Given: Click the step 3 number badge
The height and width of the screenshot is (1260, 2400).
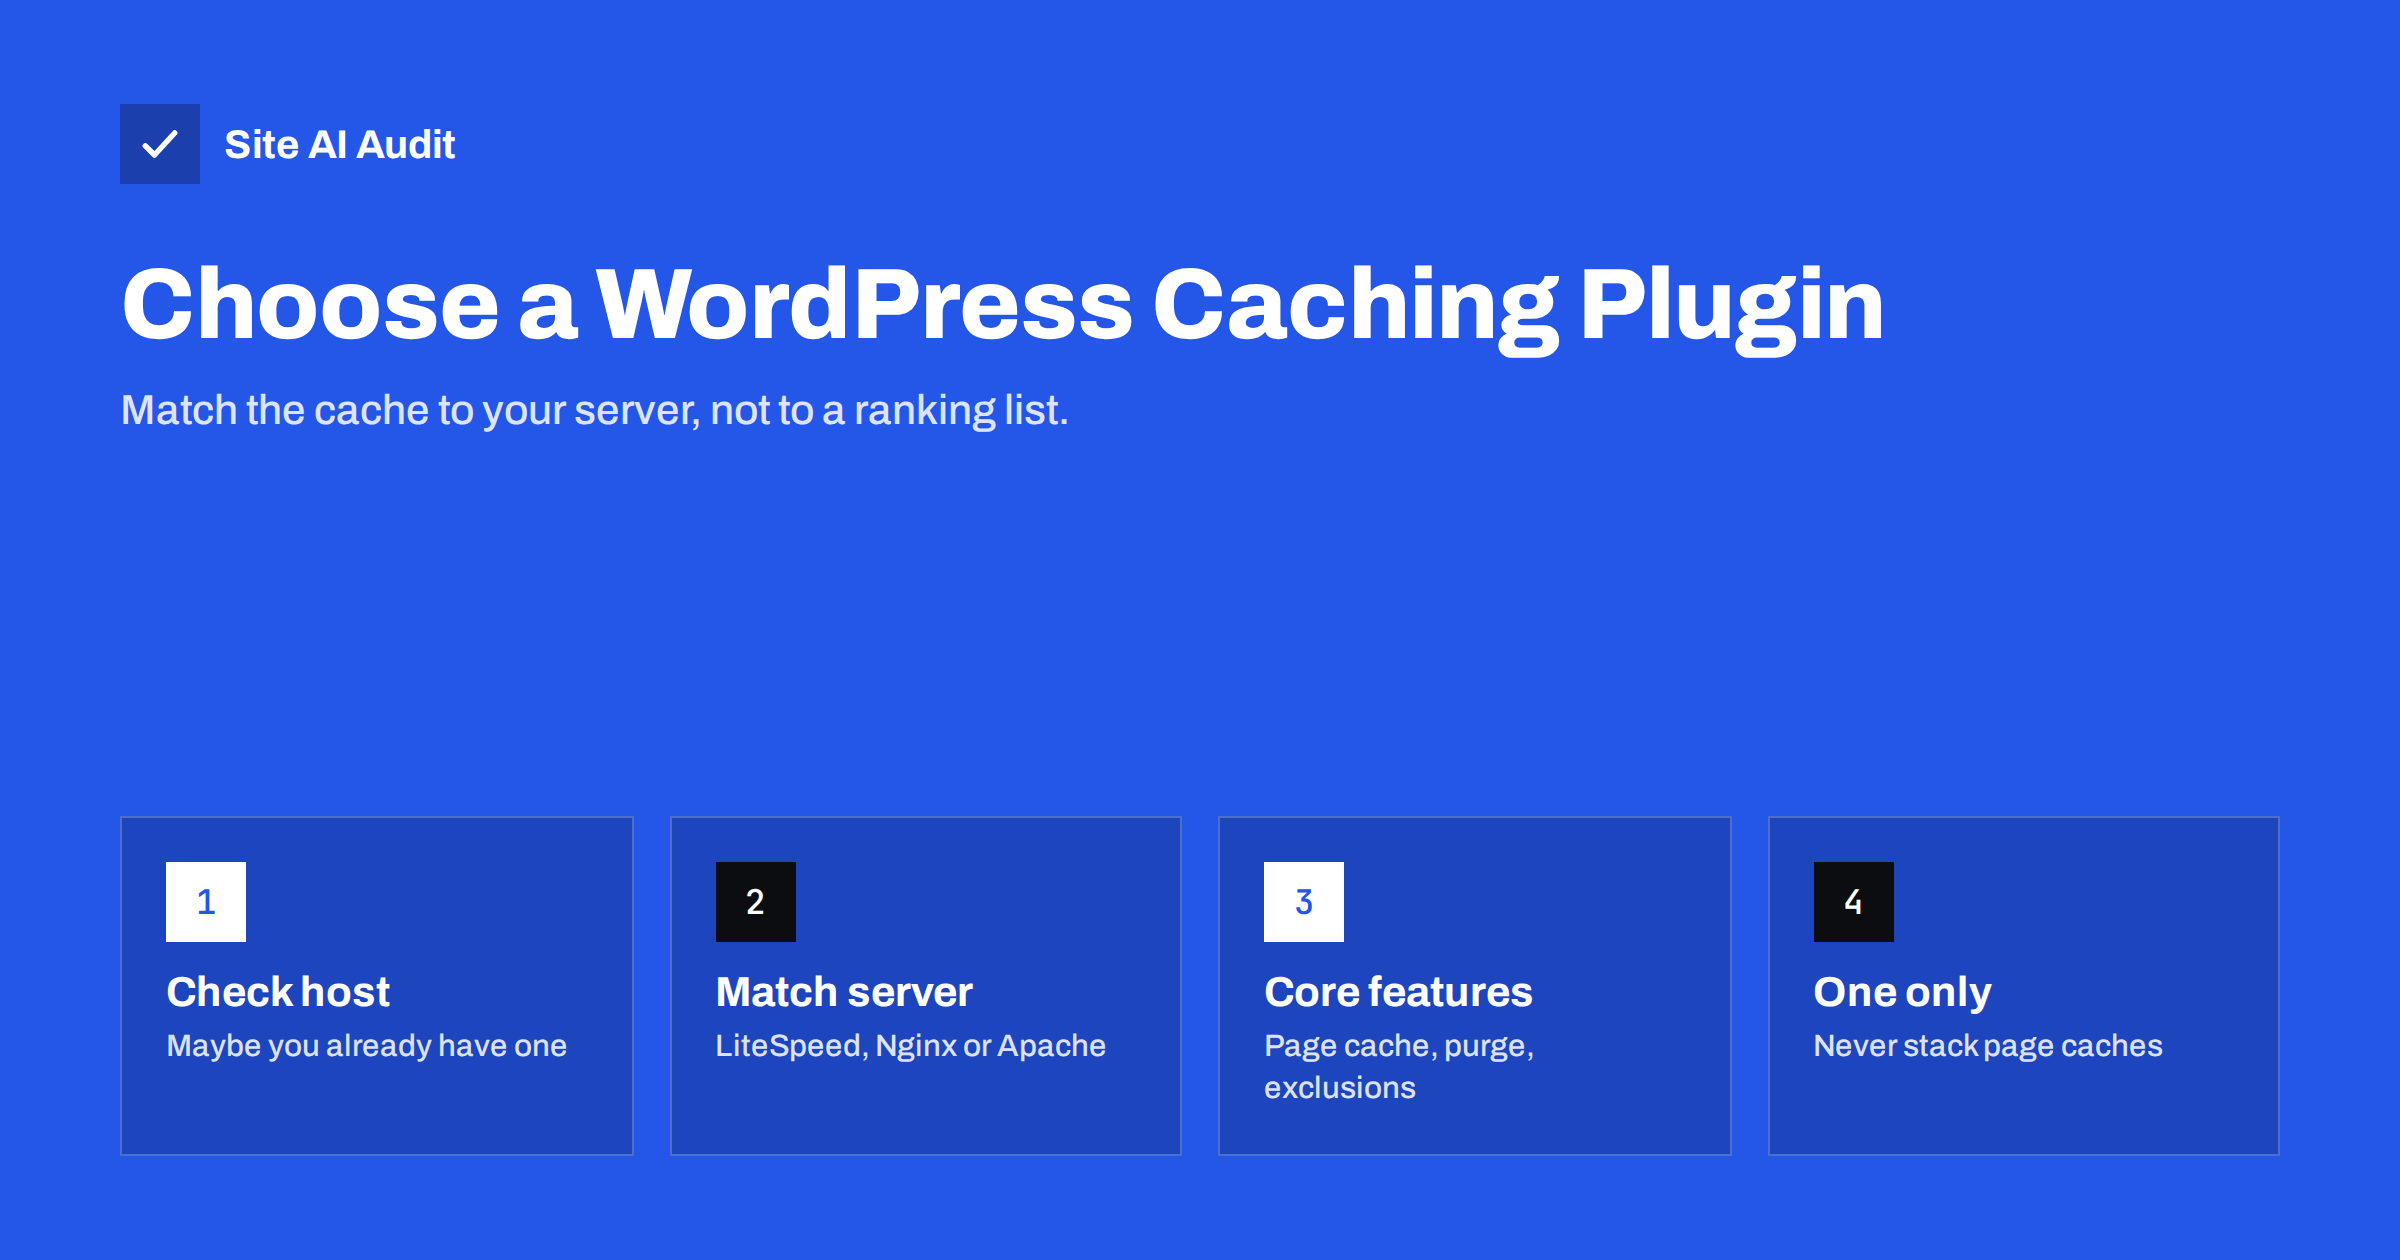Looking at the screenshot, I should (1304, 902).
